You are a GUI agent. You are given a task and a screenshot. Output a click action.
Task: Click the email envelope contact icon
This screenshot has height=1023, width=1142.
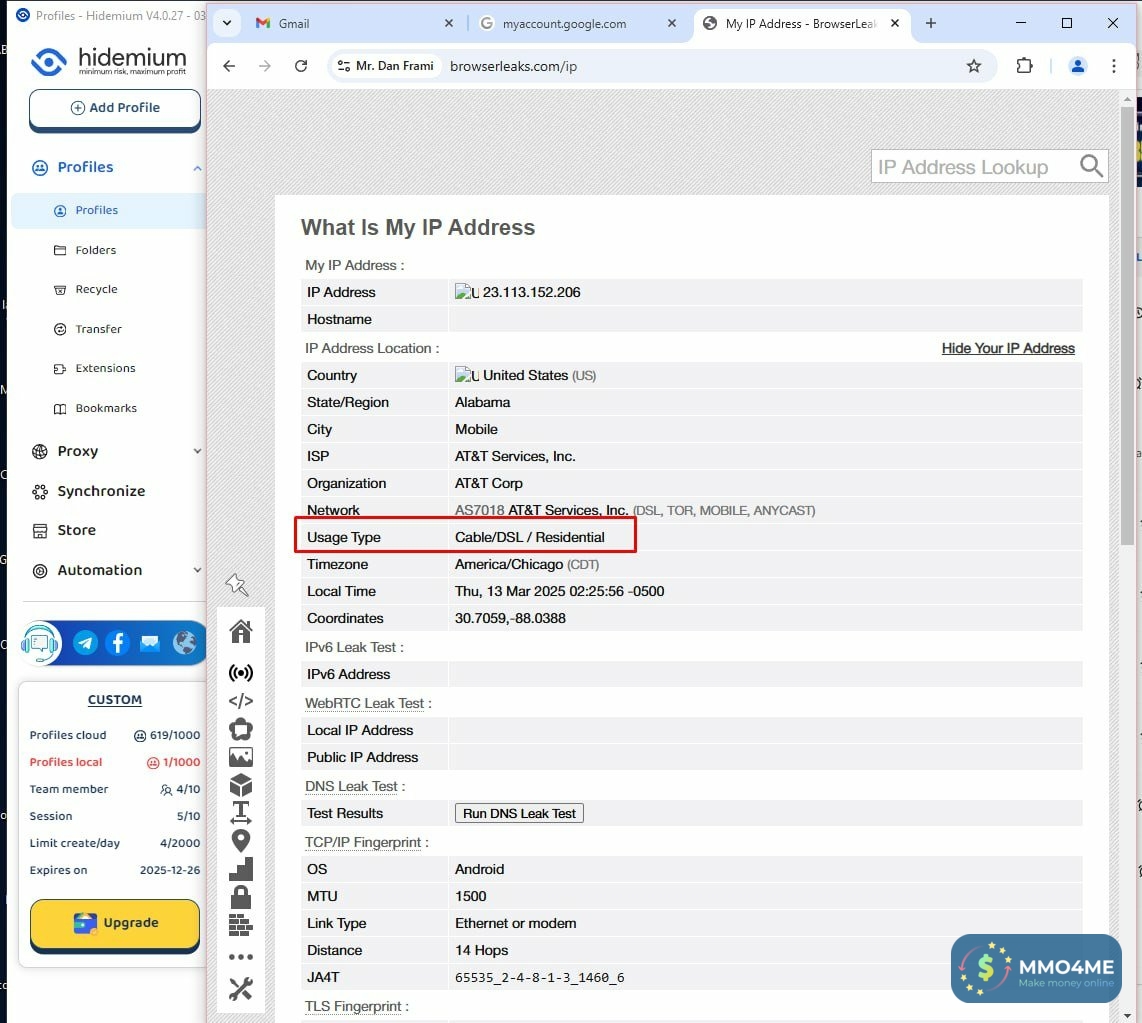150,643
